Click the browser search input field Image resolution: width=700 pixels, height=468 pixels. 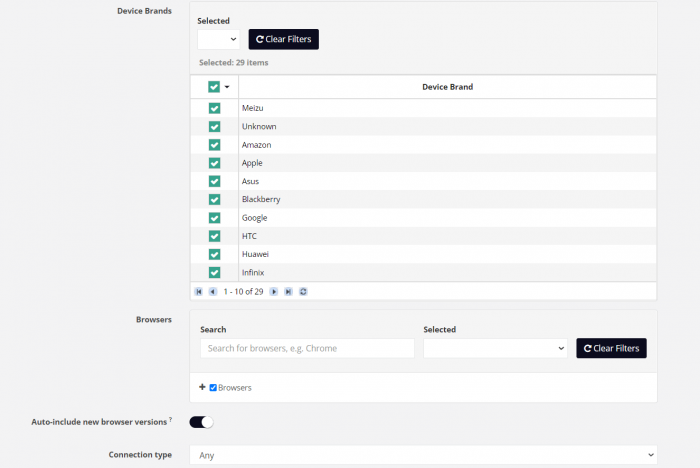coord(306,348)
